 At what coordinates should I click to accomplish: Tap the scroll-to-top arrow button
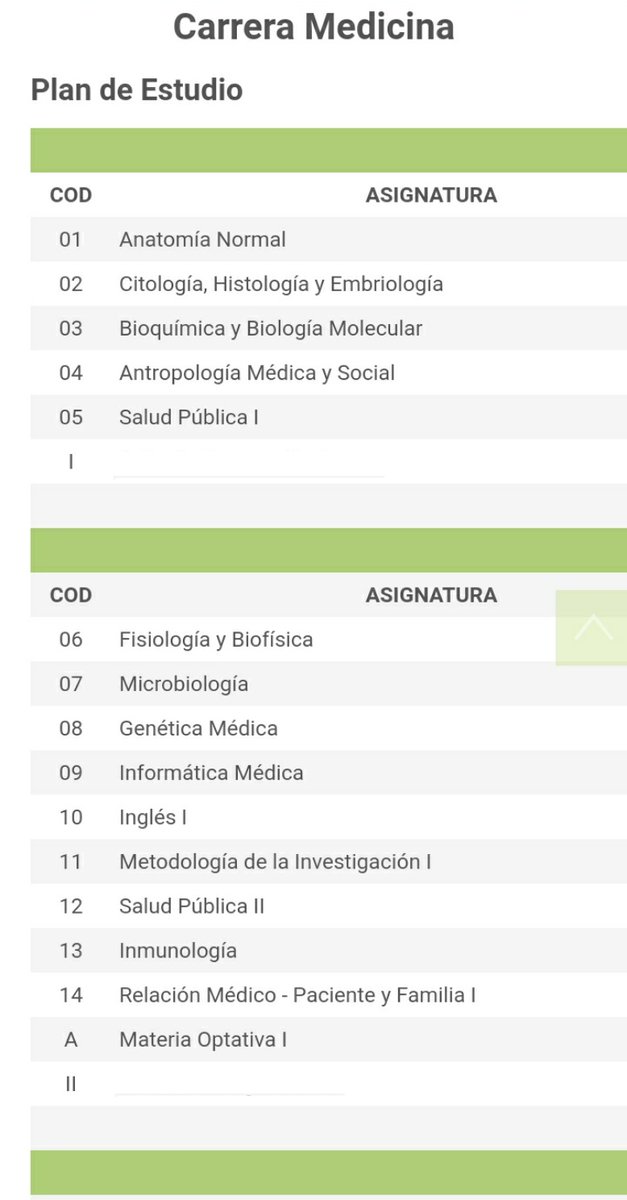(592, 627)
